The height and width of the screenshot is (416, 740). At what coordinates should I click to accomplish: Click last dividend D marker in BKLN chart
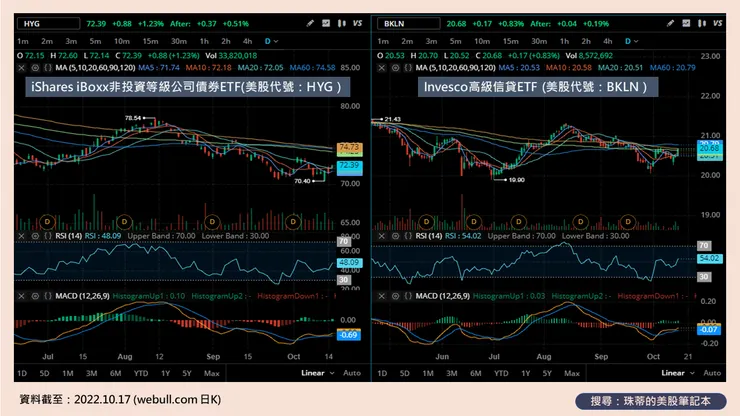coord(628,221)
